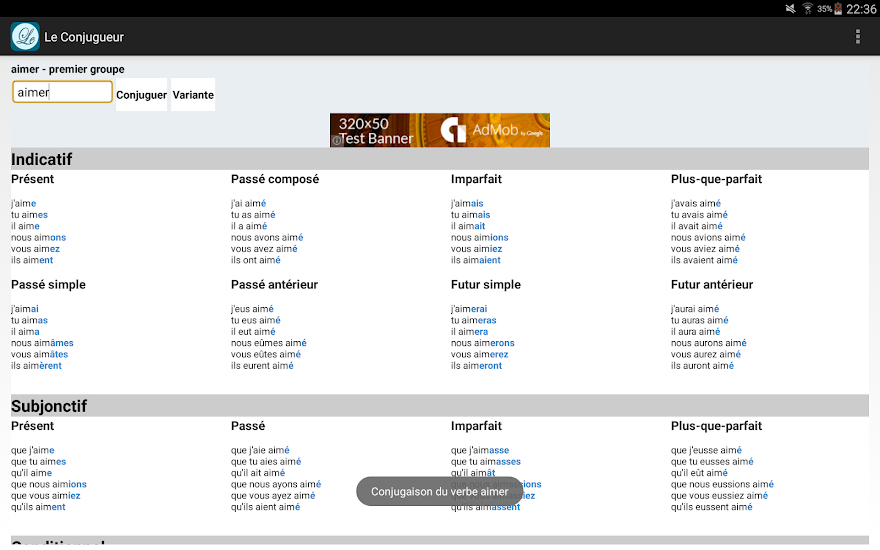Click the ad info icon on banner

[x=337, y=141]
